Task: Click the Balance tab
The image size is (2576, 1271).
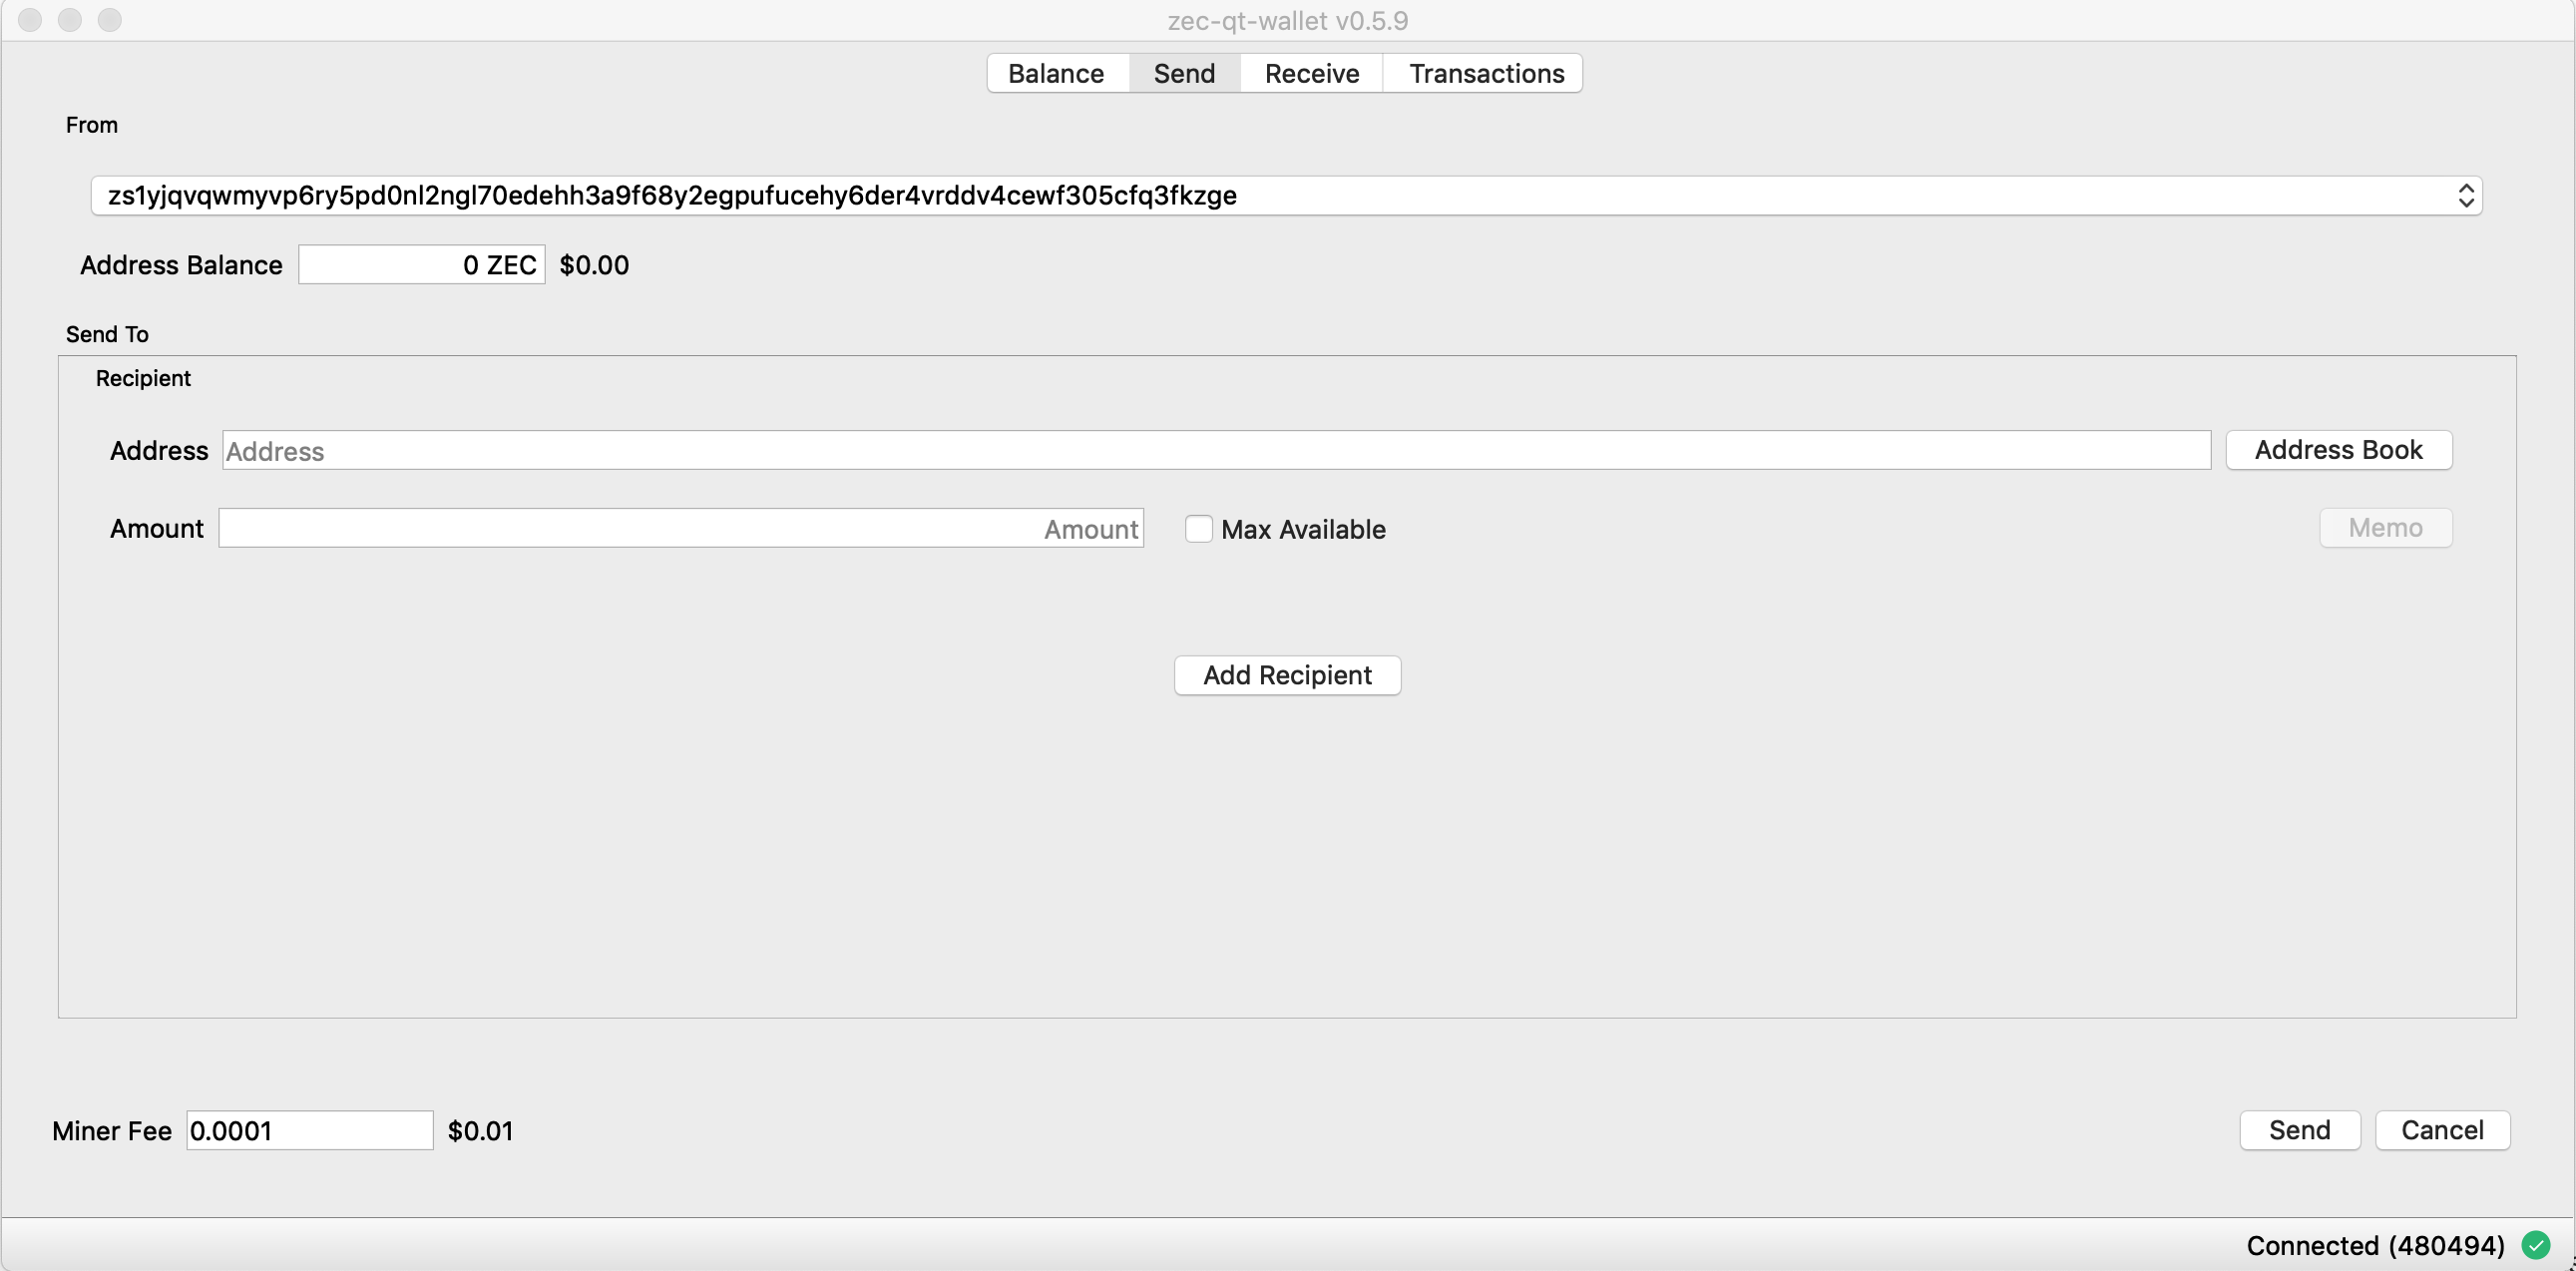Action: tap(1055, 72)
